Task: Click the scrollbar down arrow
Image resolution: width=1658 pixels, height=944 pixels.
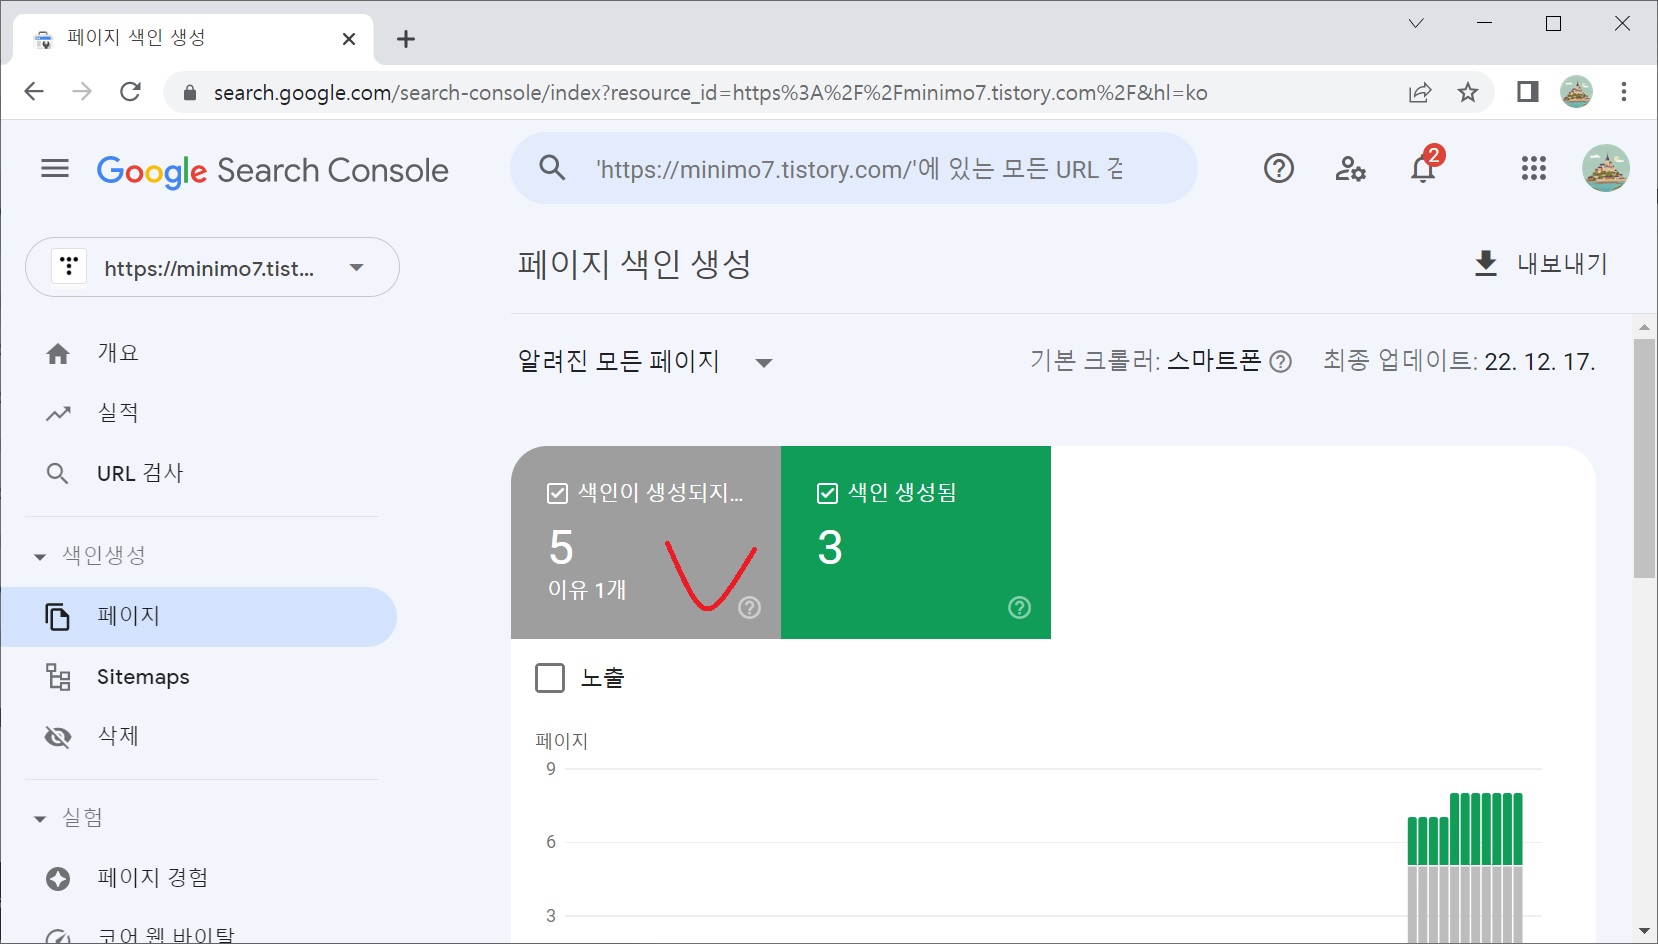Action: point(1644,931)
